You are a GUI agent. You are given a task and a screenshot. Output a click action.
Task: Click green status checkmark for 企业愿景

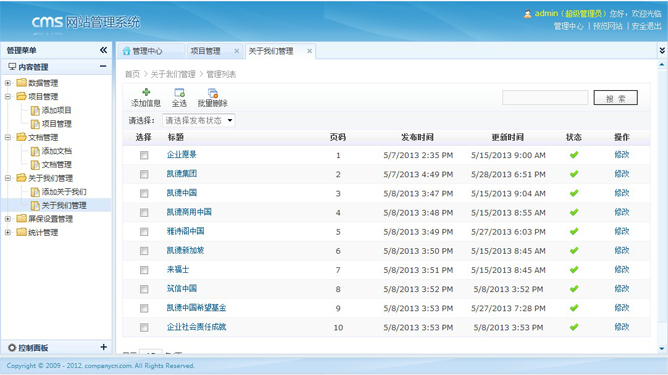coord(574,155)
